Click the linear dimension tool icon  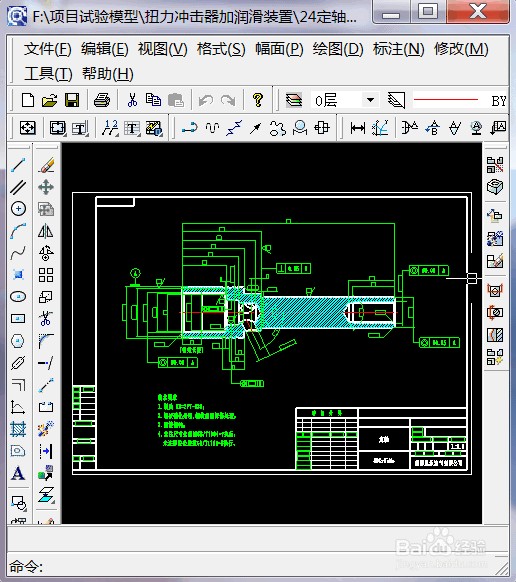(x=357, y=128)
